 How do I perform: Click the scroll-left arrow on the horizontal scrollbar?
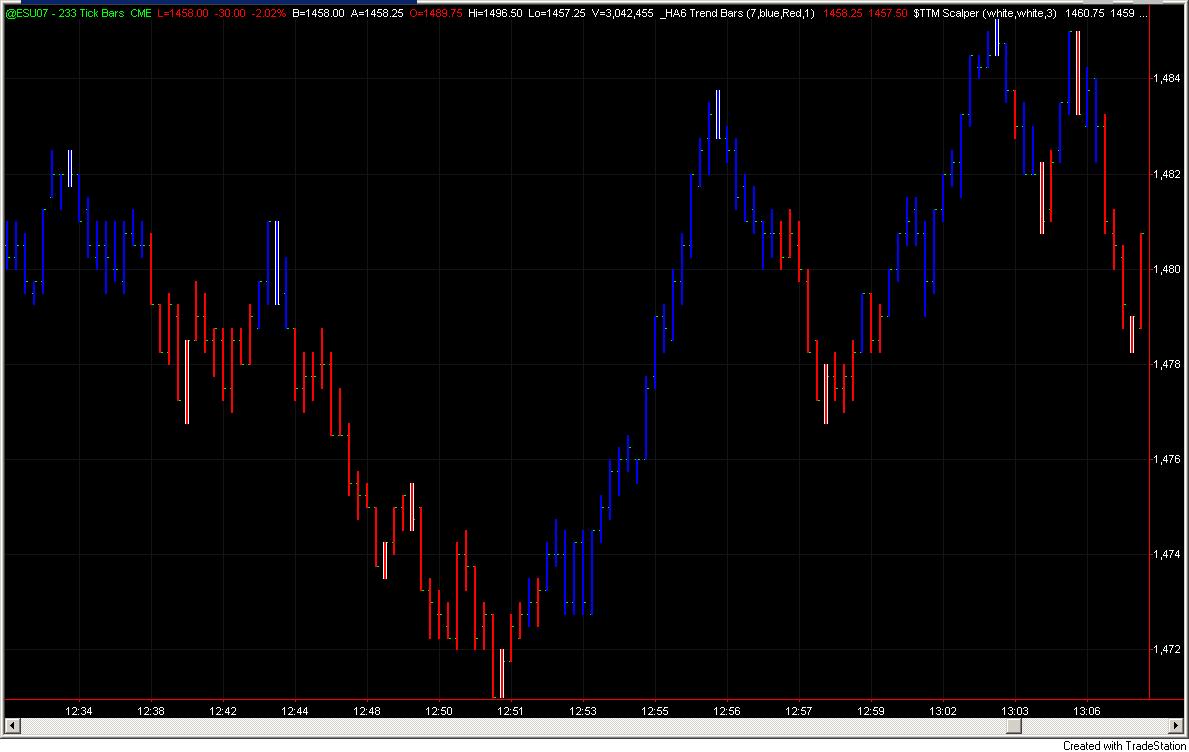(11, 727)
